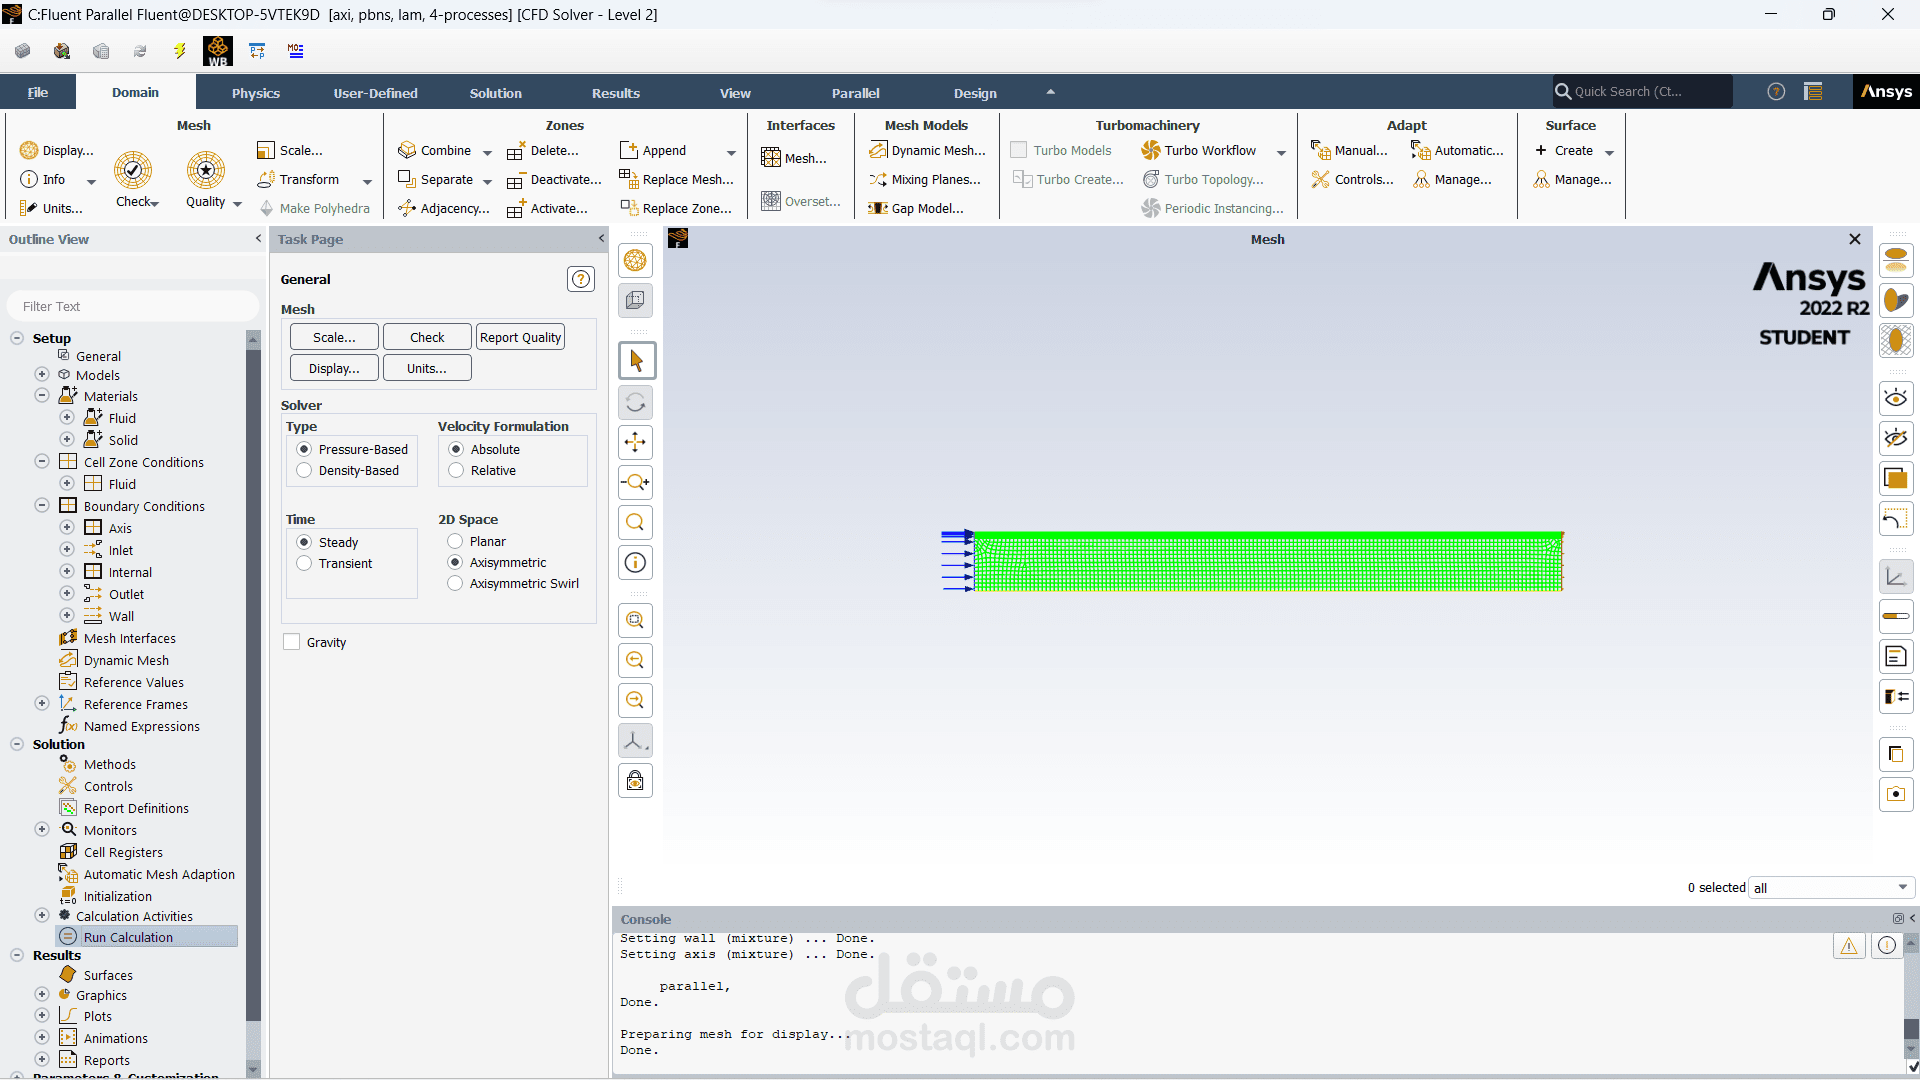Click the probe/info viewport tool
The width and height of the screenshot is (1920, 1080).
(x=635, y=562)
